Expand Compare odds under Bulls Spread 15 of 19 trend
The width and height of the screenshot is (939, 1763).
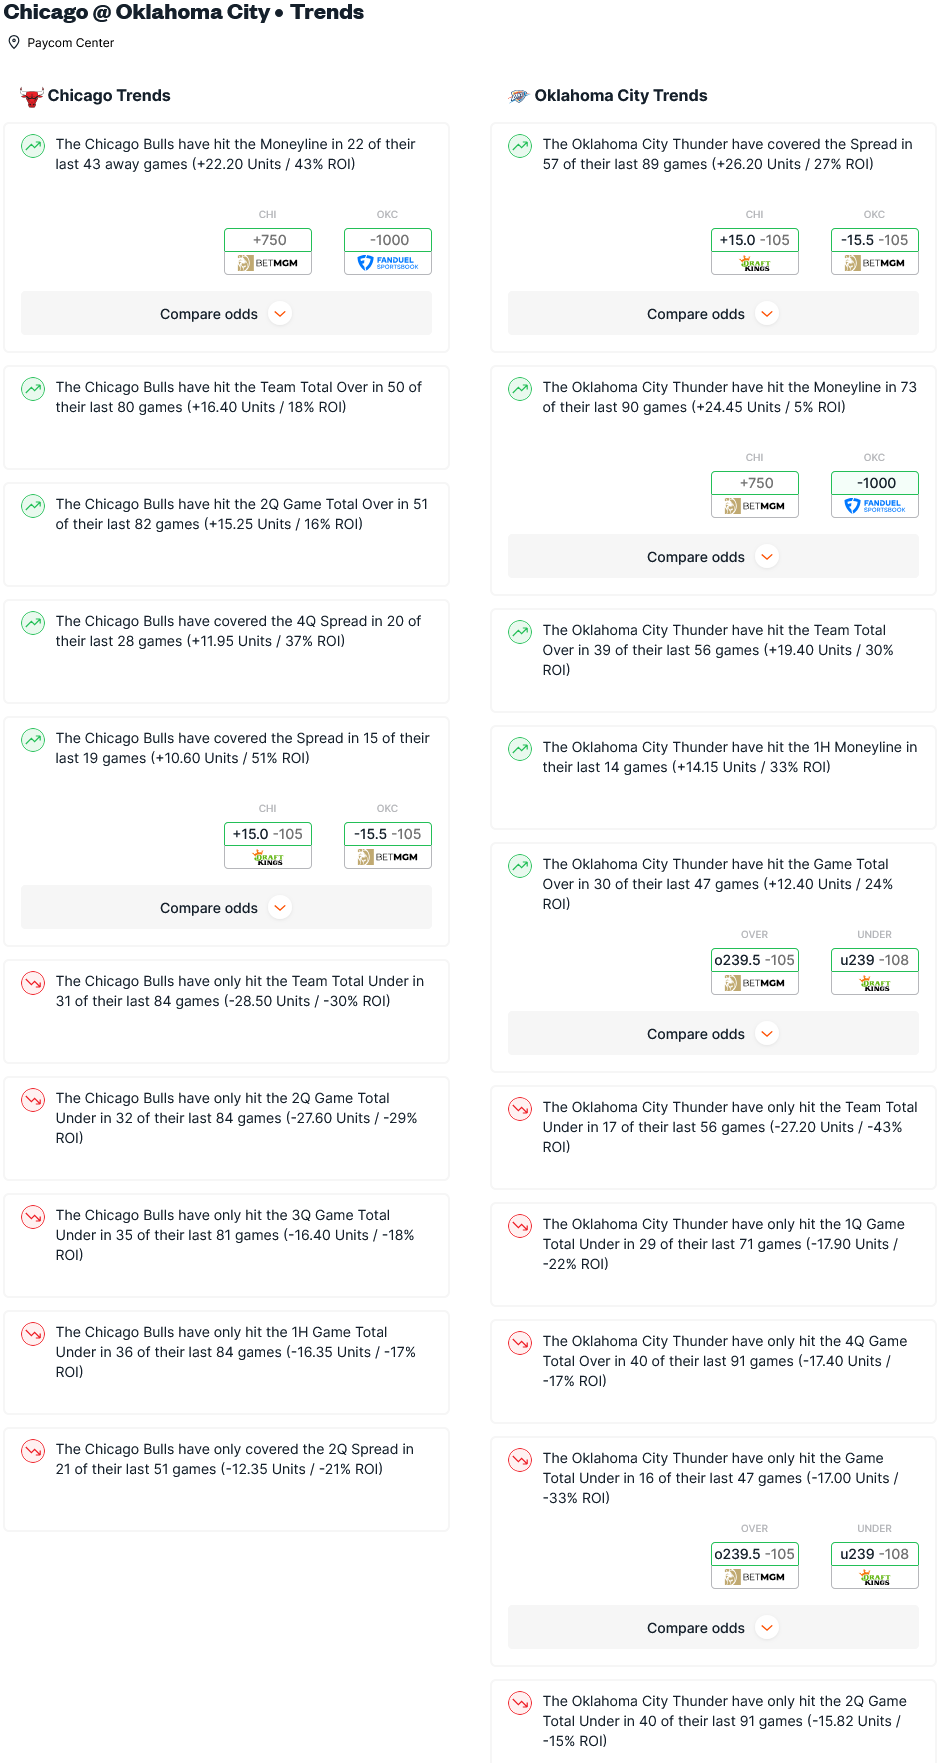pos(226,908)
